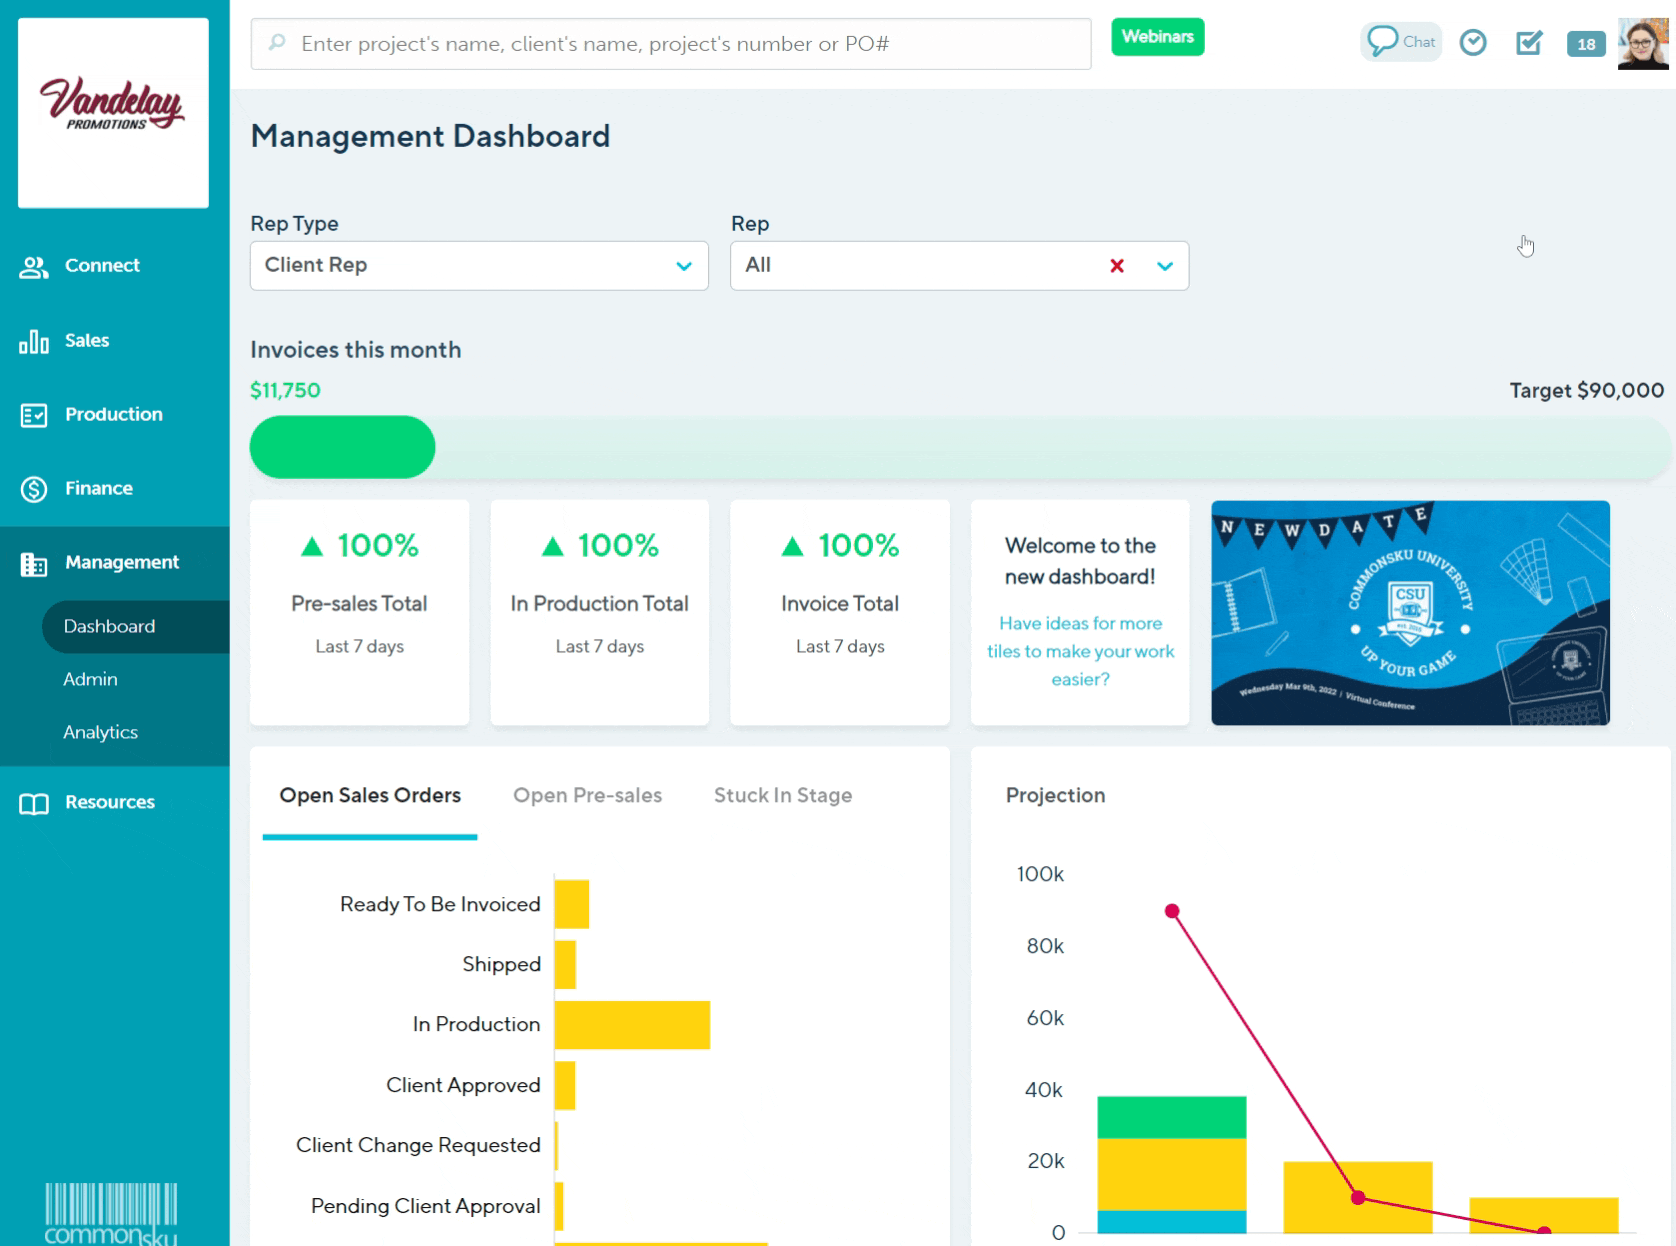Click the project search input field
This screenshot has width=1676, height=1246.
pos(670,44)
